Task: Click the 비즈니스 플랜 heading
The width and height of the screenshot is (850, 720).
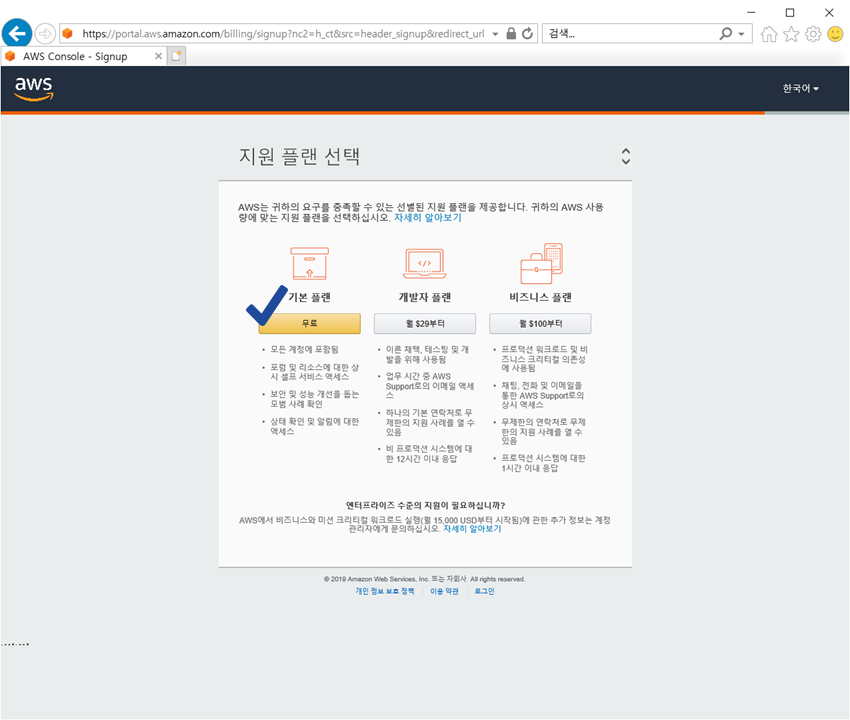Action: (x=540, y=297)
